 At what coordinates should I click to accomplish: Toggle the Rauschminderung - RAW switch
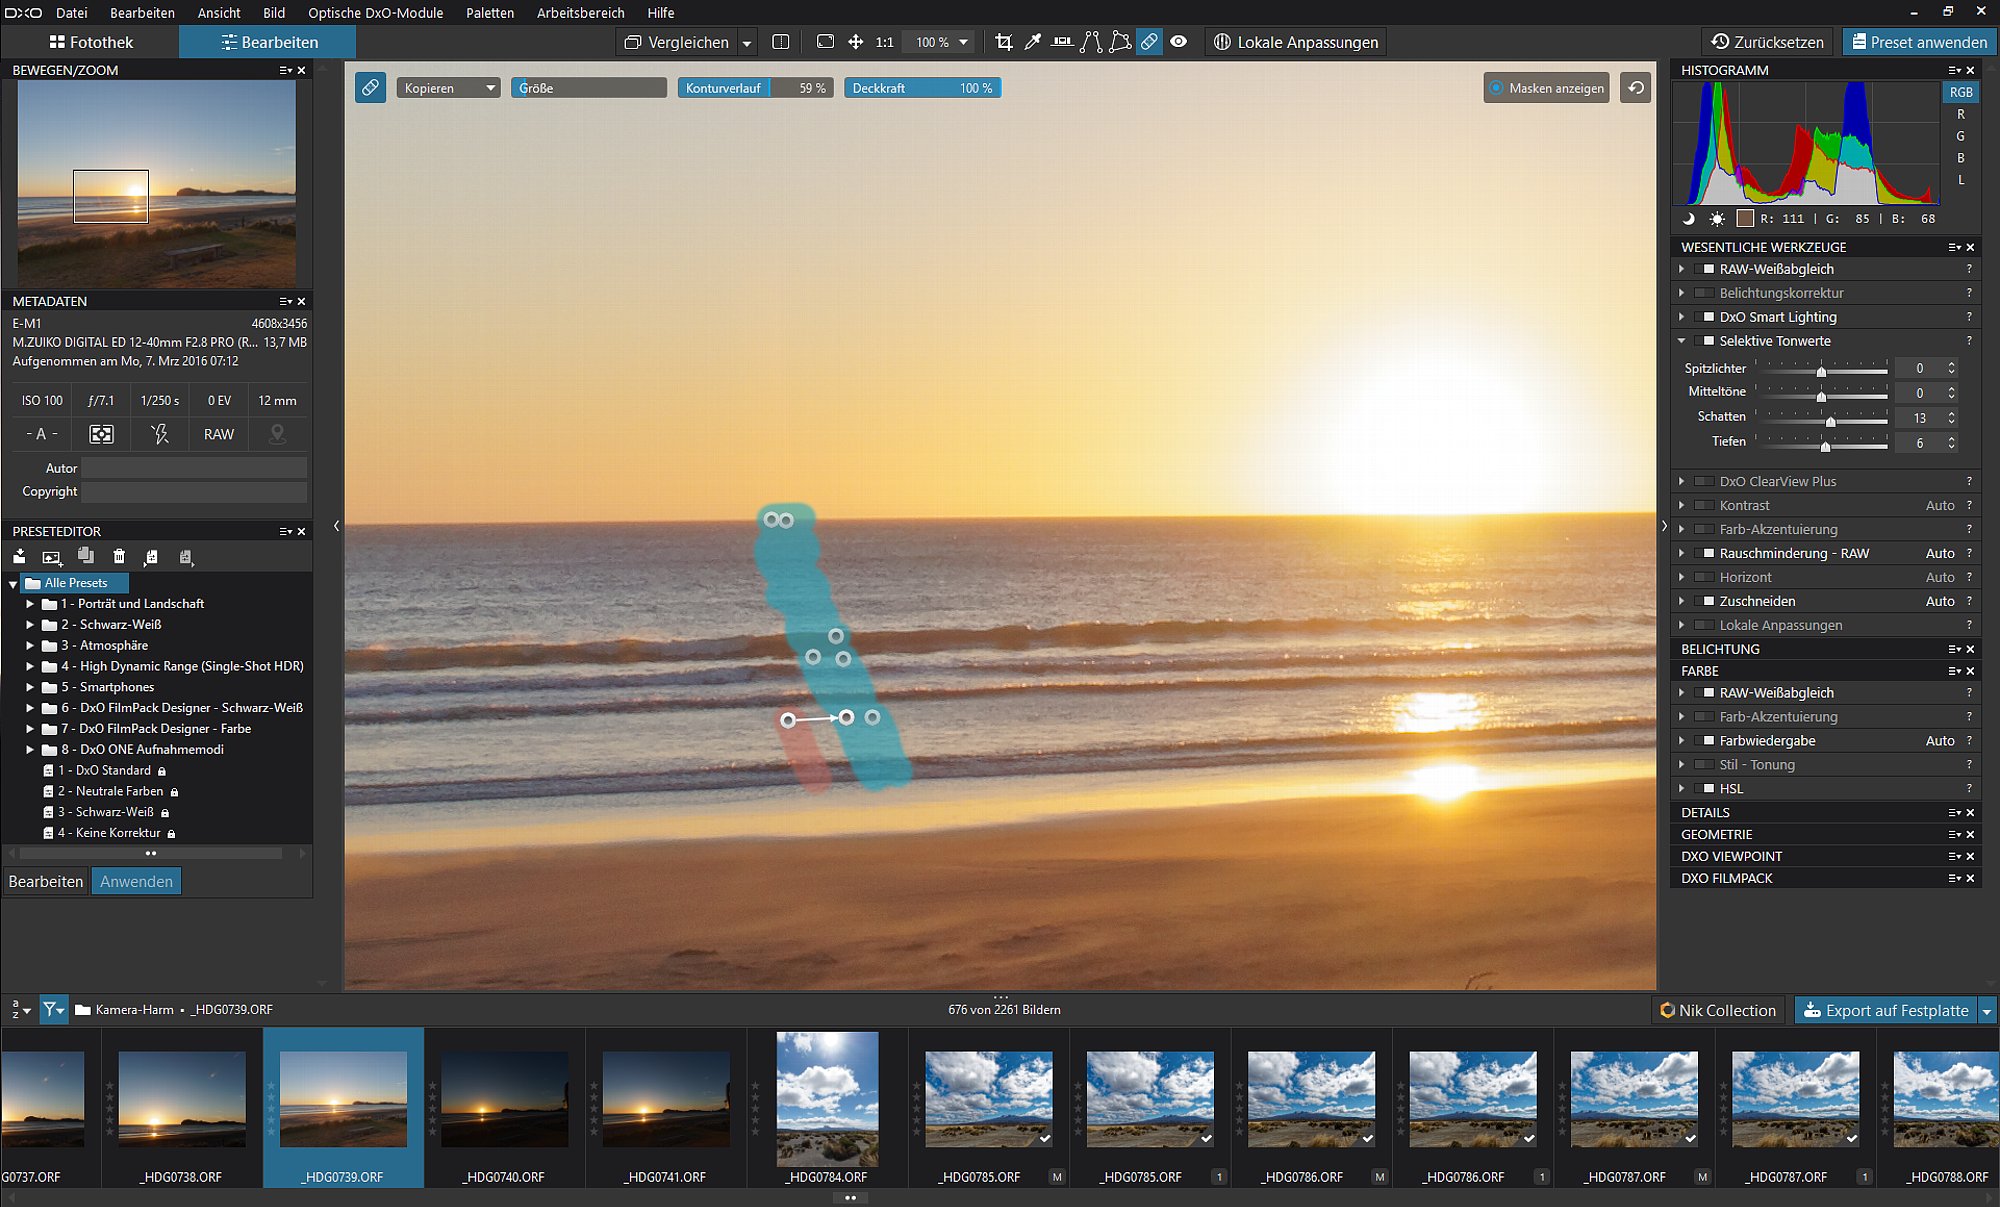pos(1705,553)
